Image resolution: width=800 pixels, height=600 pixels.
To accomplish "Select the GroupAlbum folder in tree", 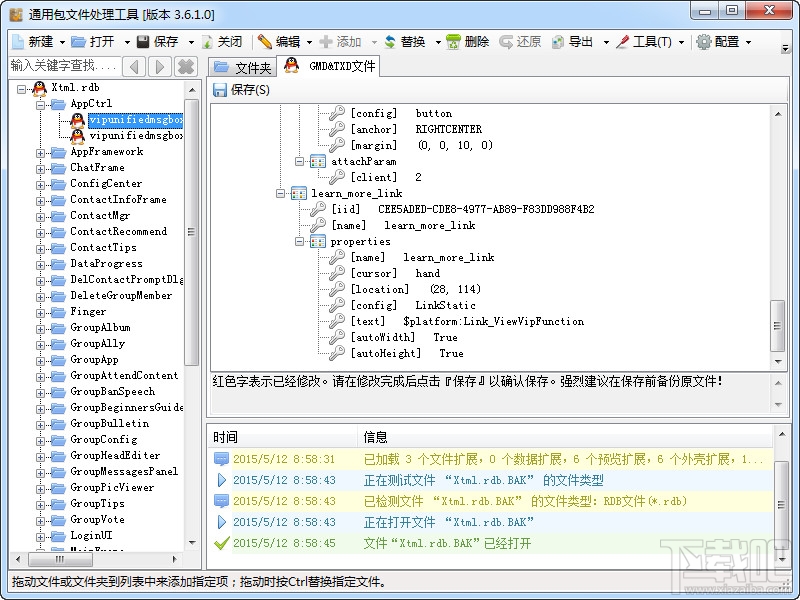I will click(x=100, y=328).
